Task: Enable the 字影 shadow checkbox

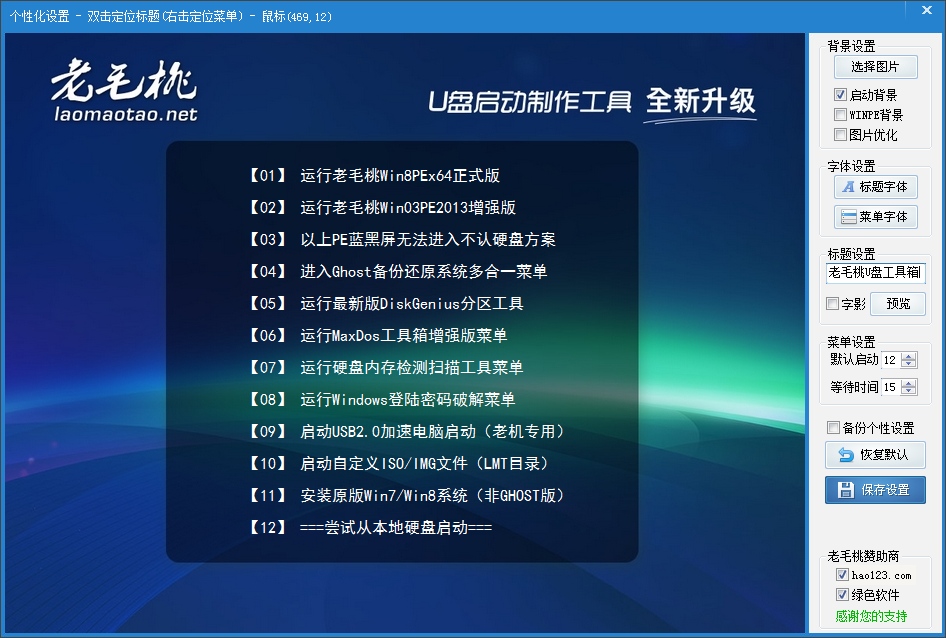Action: tap(833, 304)
